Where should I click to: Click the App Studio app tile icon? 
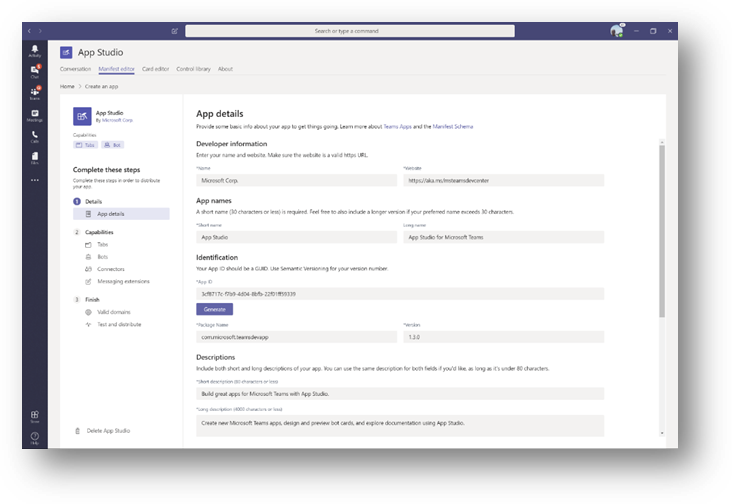click(82, 116)
